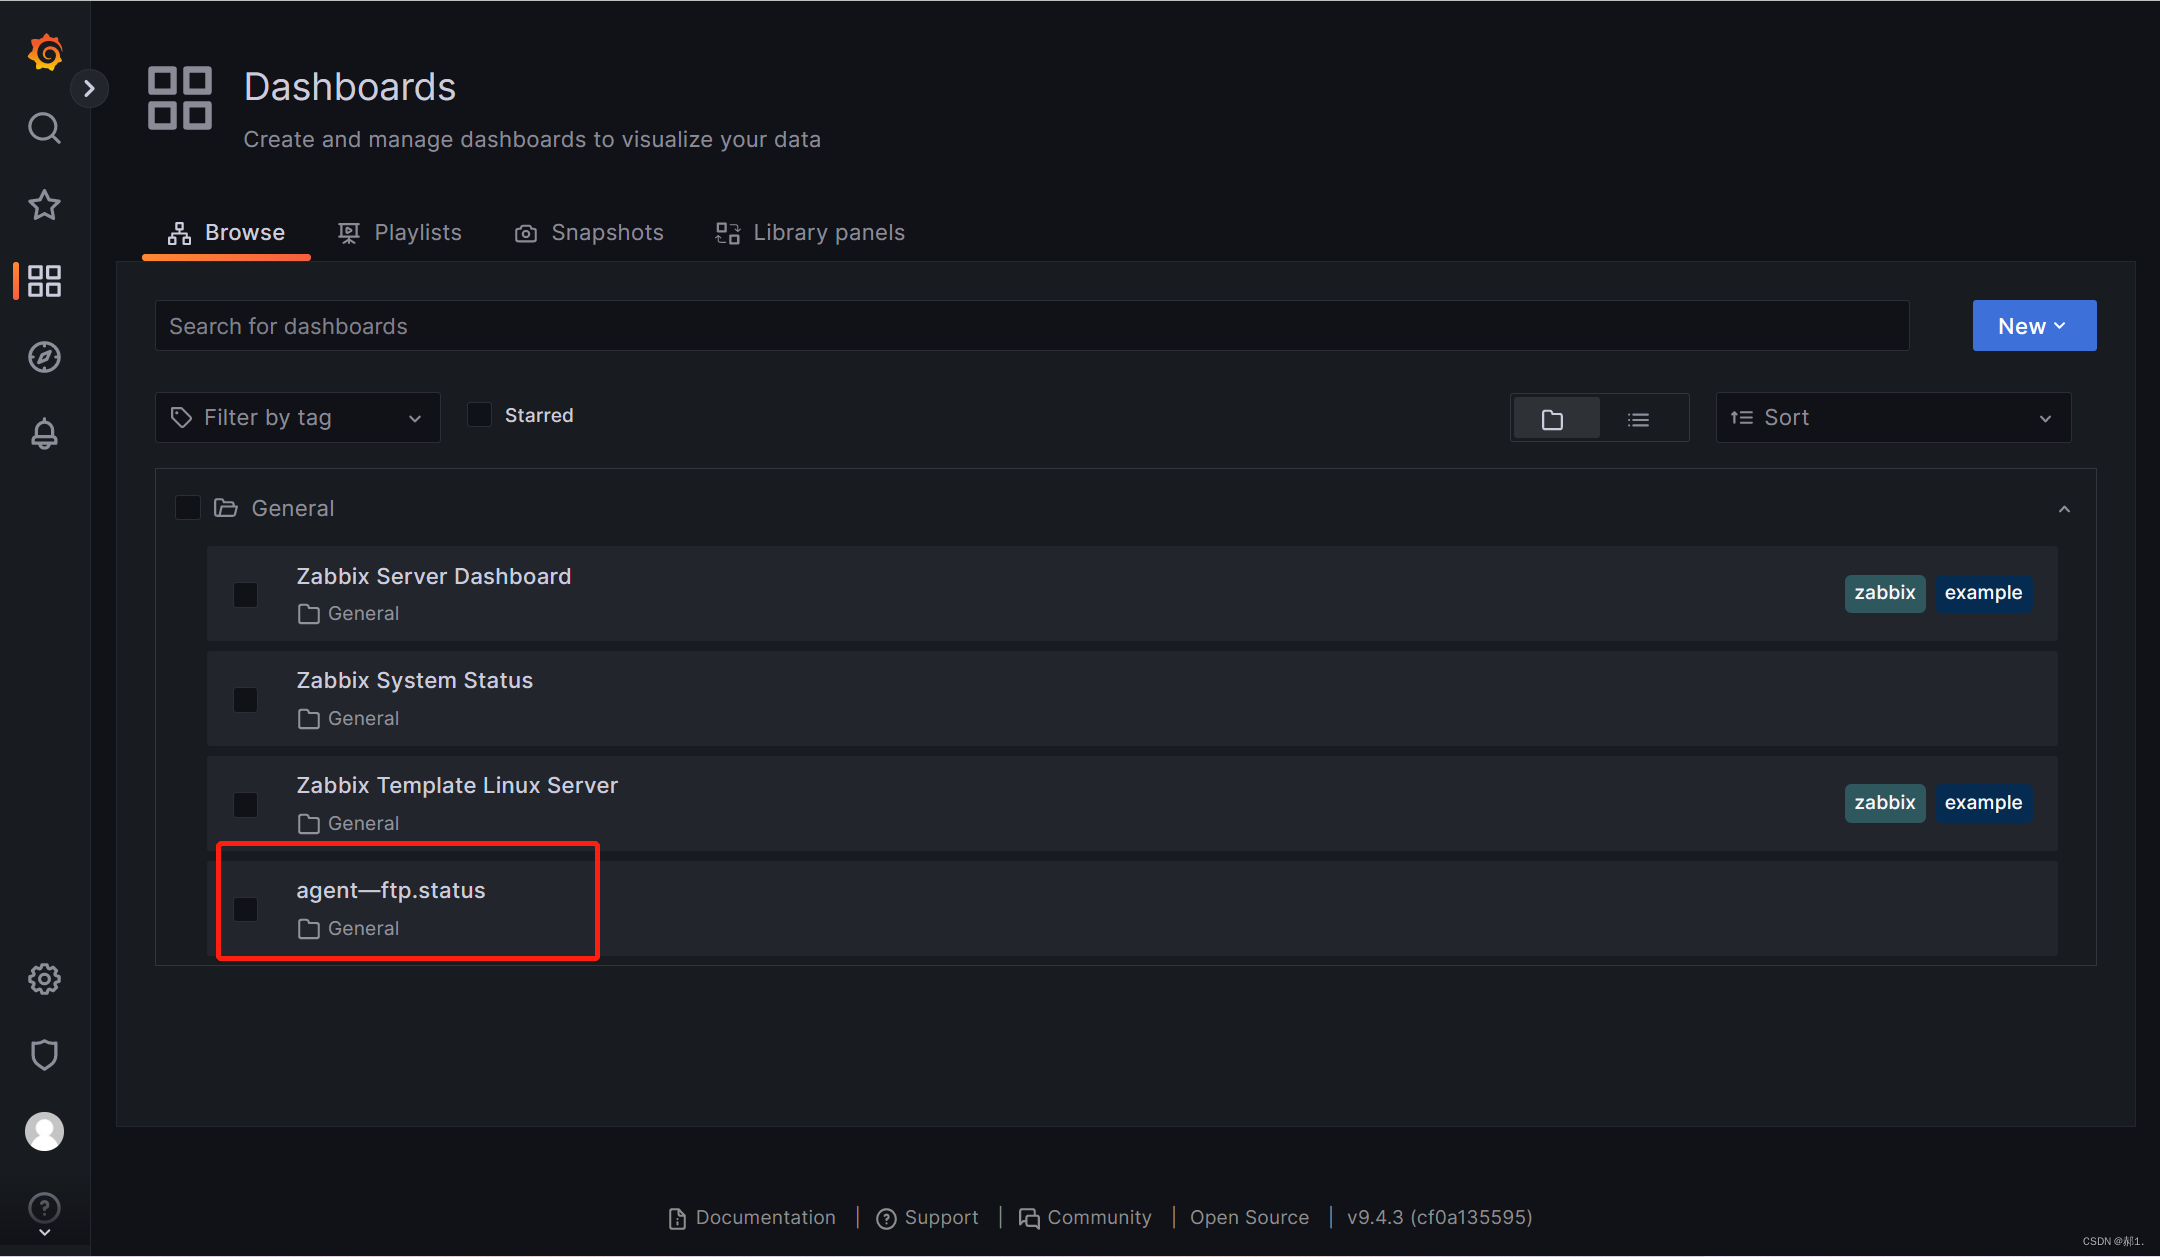Open Alerting bell icon in sidebar
The image size is (2160, 1257).
(44, 434)
